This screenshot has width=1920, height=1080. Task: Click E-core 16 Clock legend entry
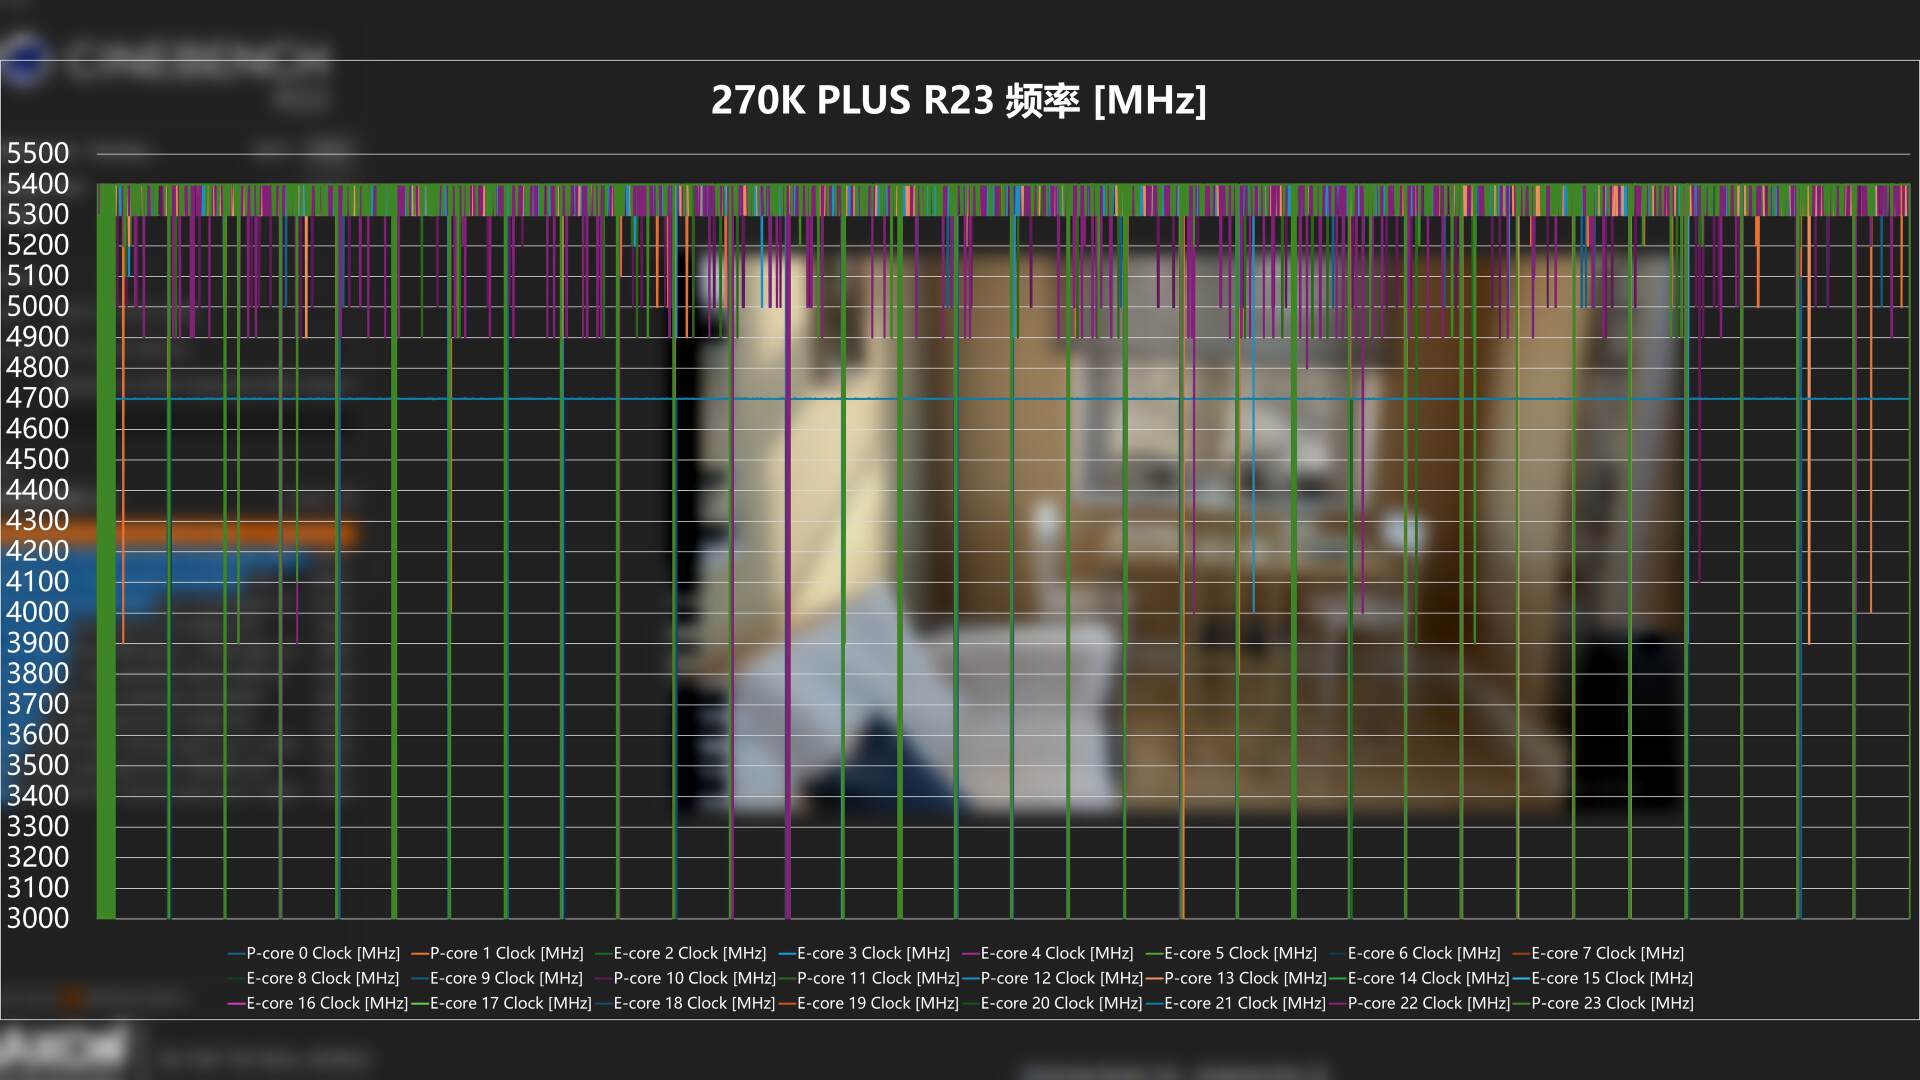[327, 1003]
